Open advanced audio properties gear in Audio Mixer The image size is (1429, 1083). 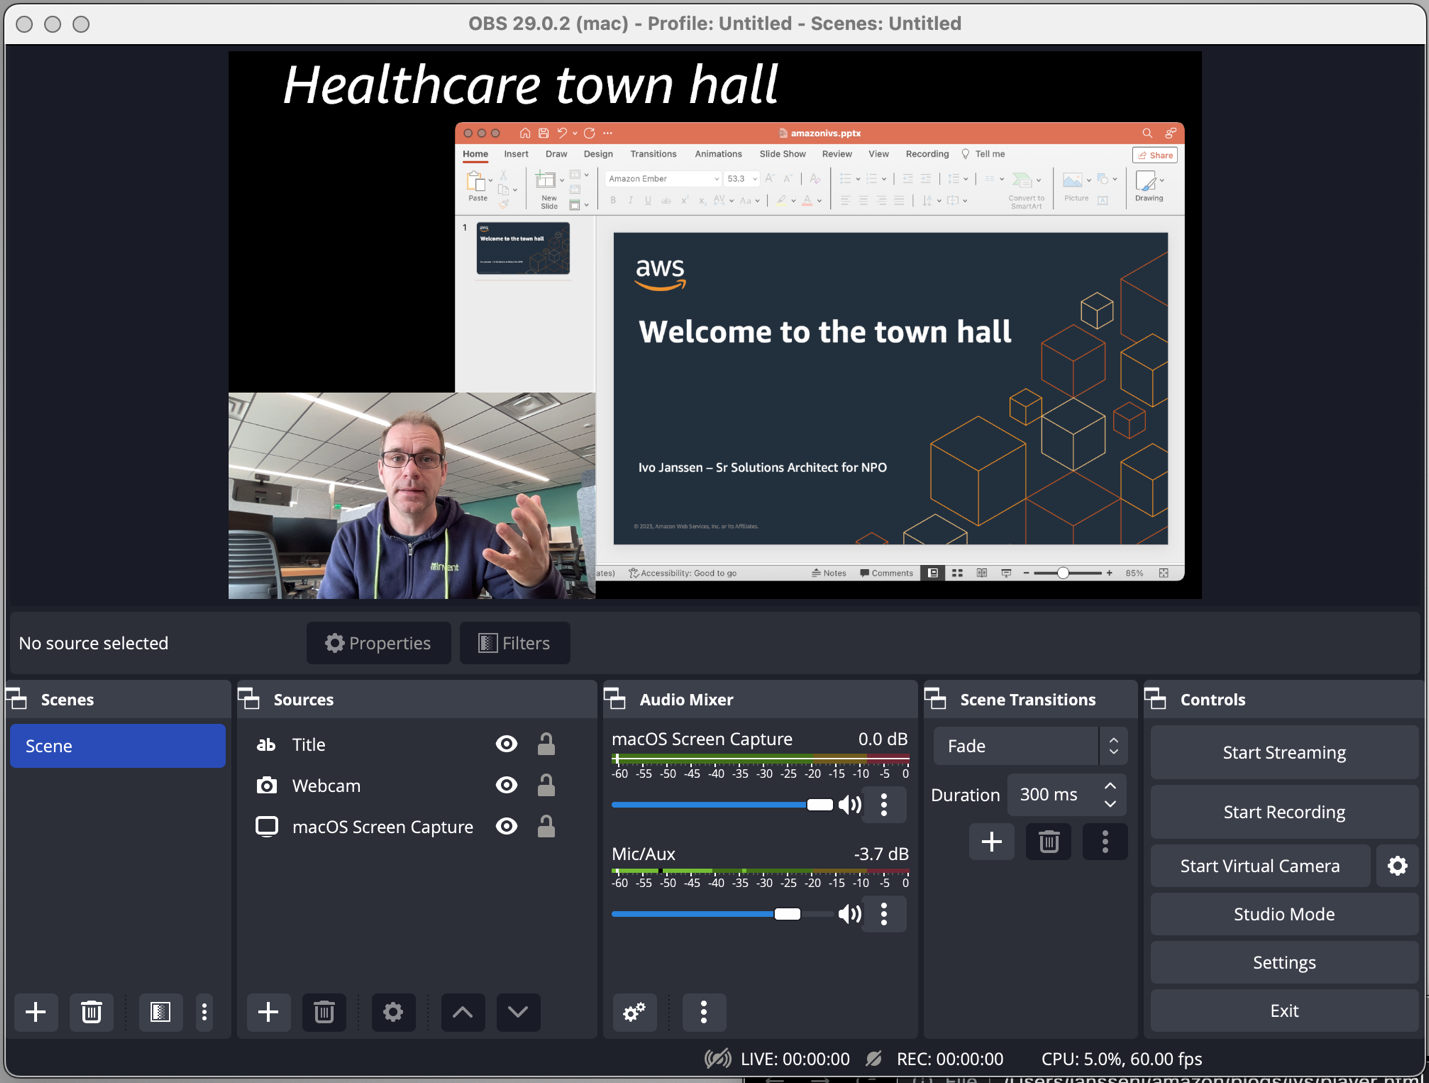point(634,1012)
